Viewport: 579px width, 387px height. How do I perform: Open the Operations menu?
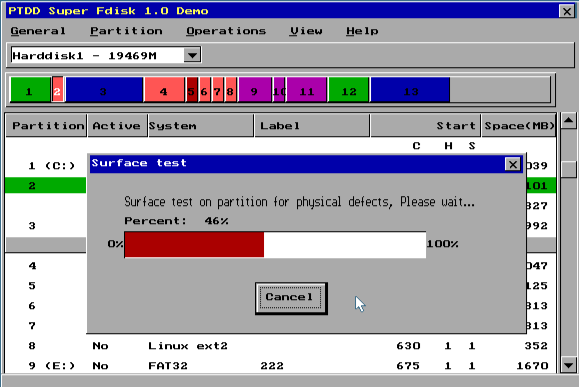[226, 31]
